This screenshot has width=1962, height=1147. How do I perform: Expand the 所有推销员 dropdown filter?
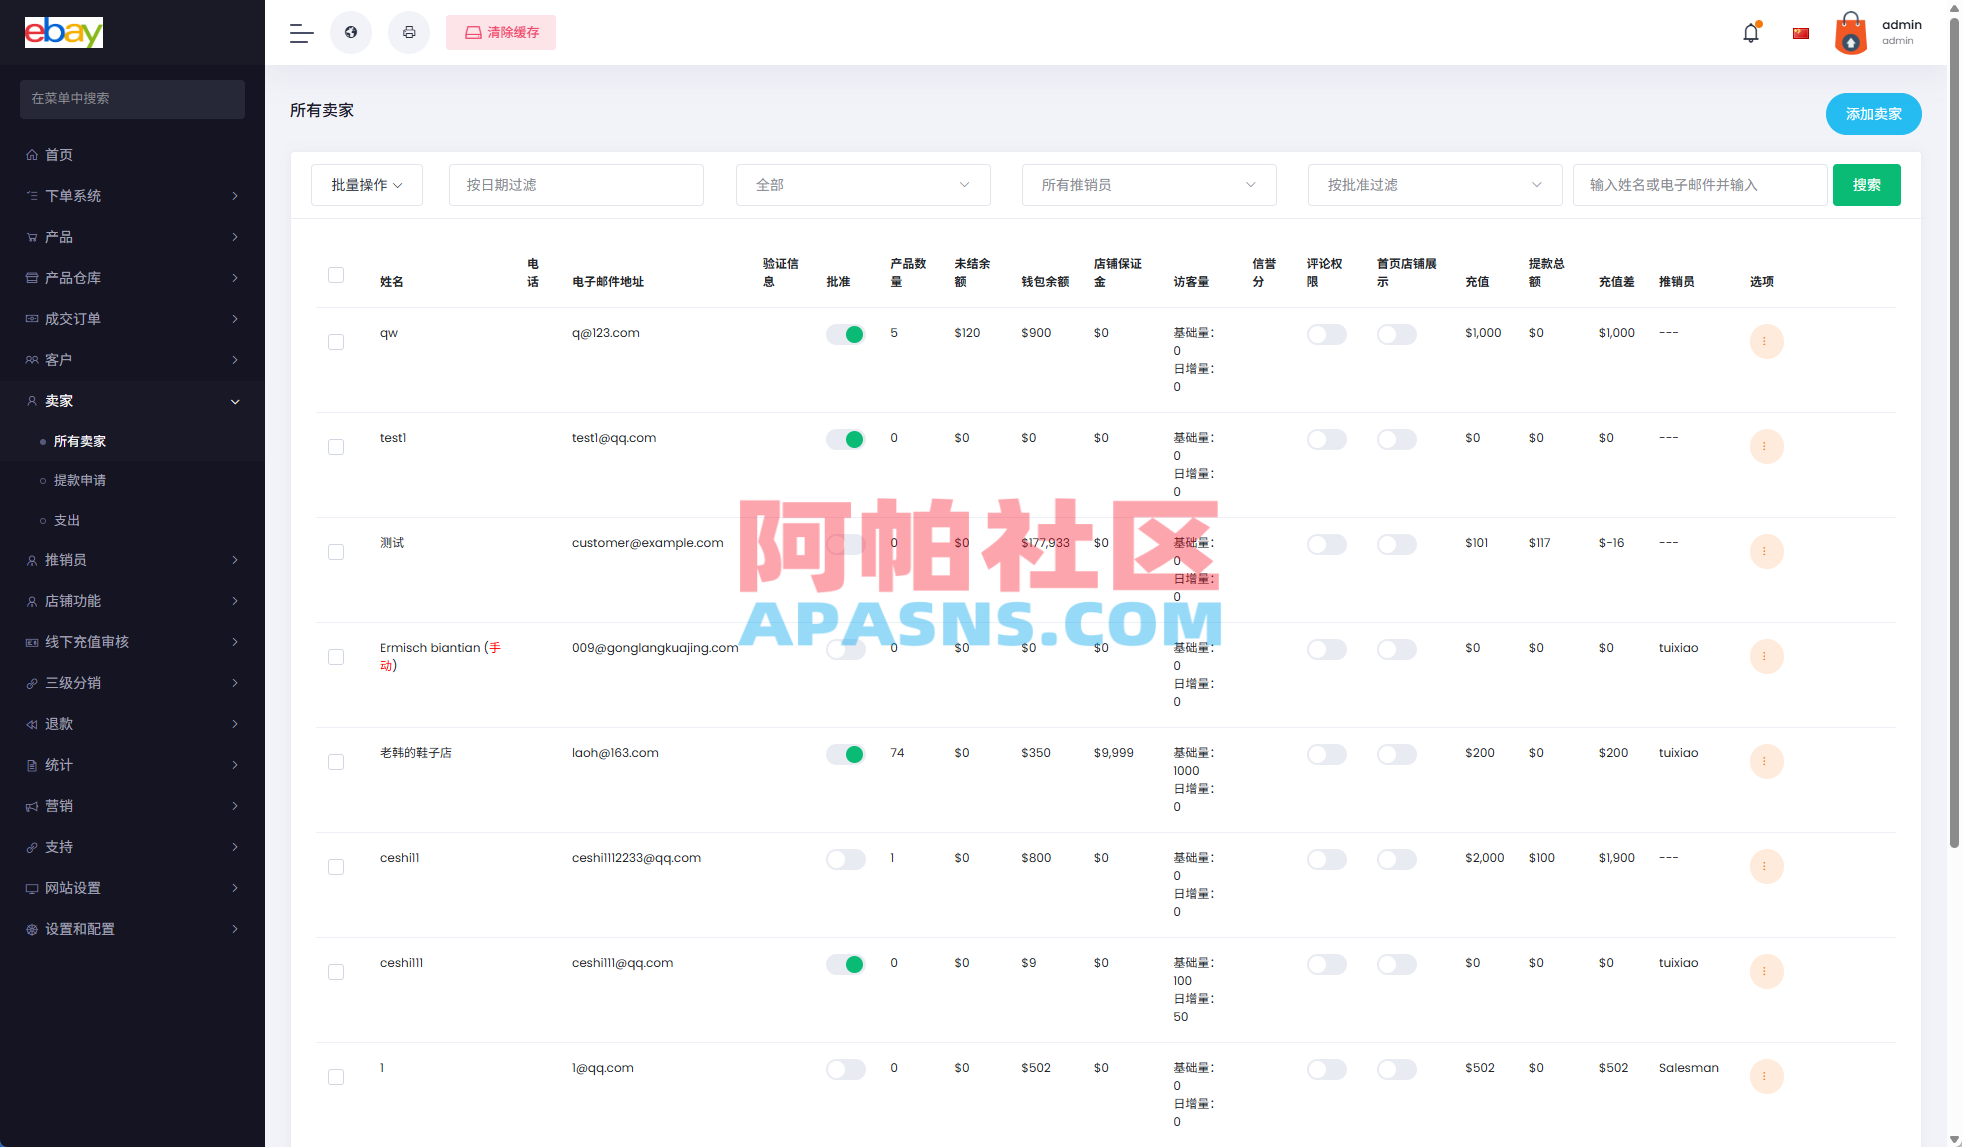tap(1148, 184)
